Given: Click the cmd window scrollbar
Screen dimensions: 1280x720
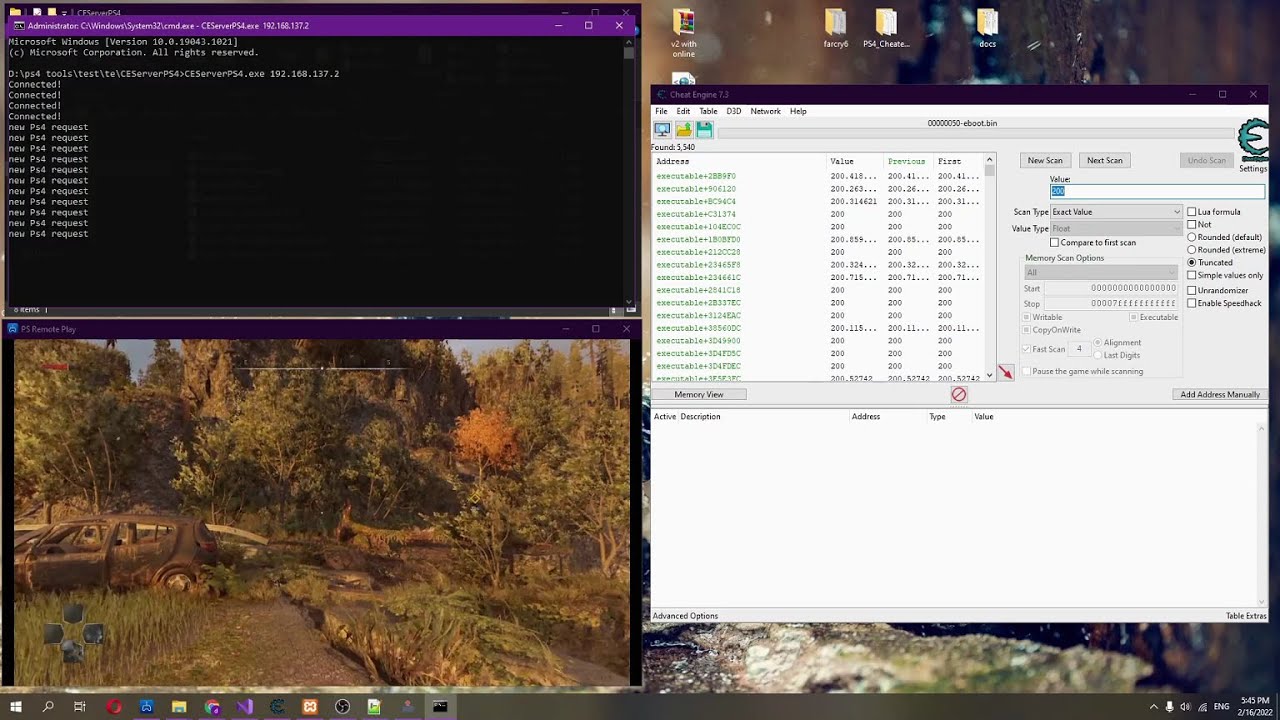Looking at the screenshot, I should pyautogui.click(x=629, y=170).
